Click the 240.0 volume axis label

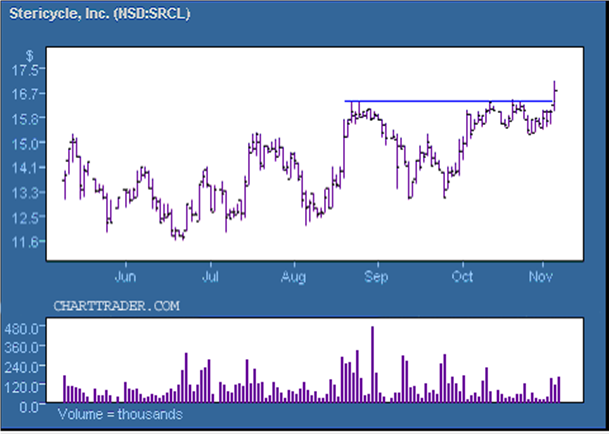pos(21,367)
